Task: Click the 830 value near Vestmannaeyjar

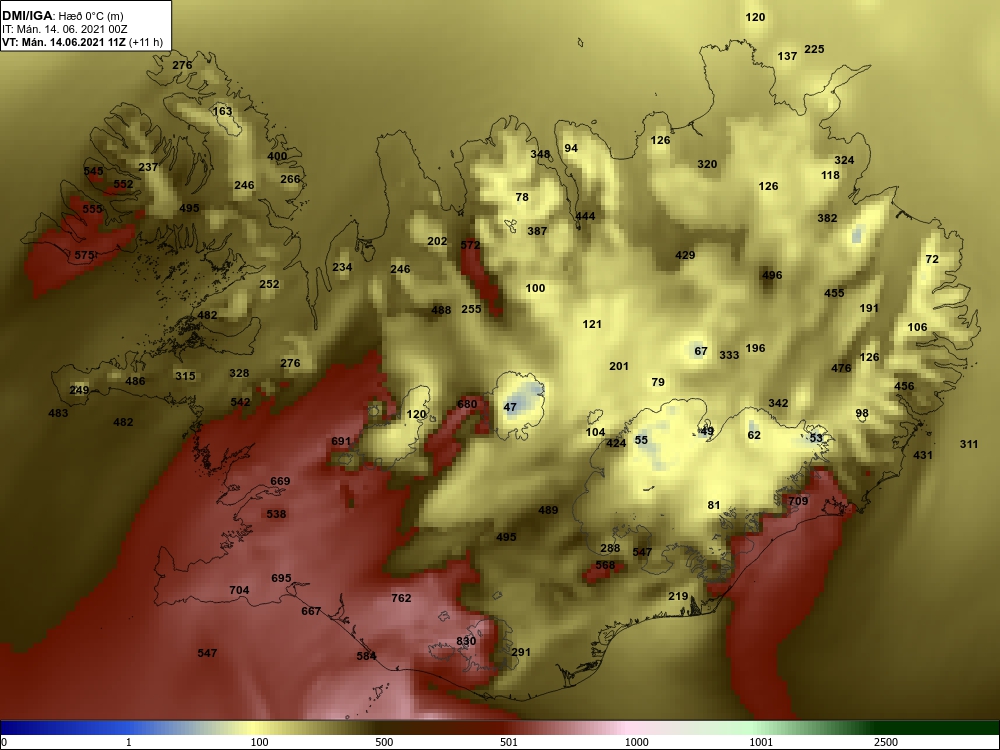Action: pyautogui.click(x=466, y=642)
